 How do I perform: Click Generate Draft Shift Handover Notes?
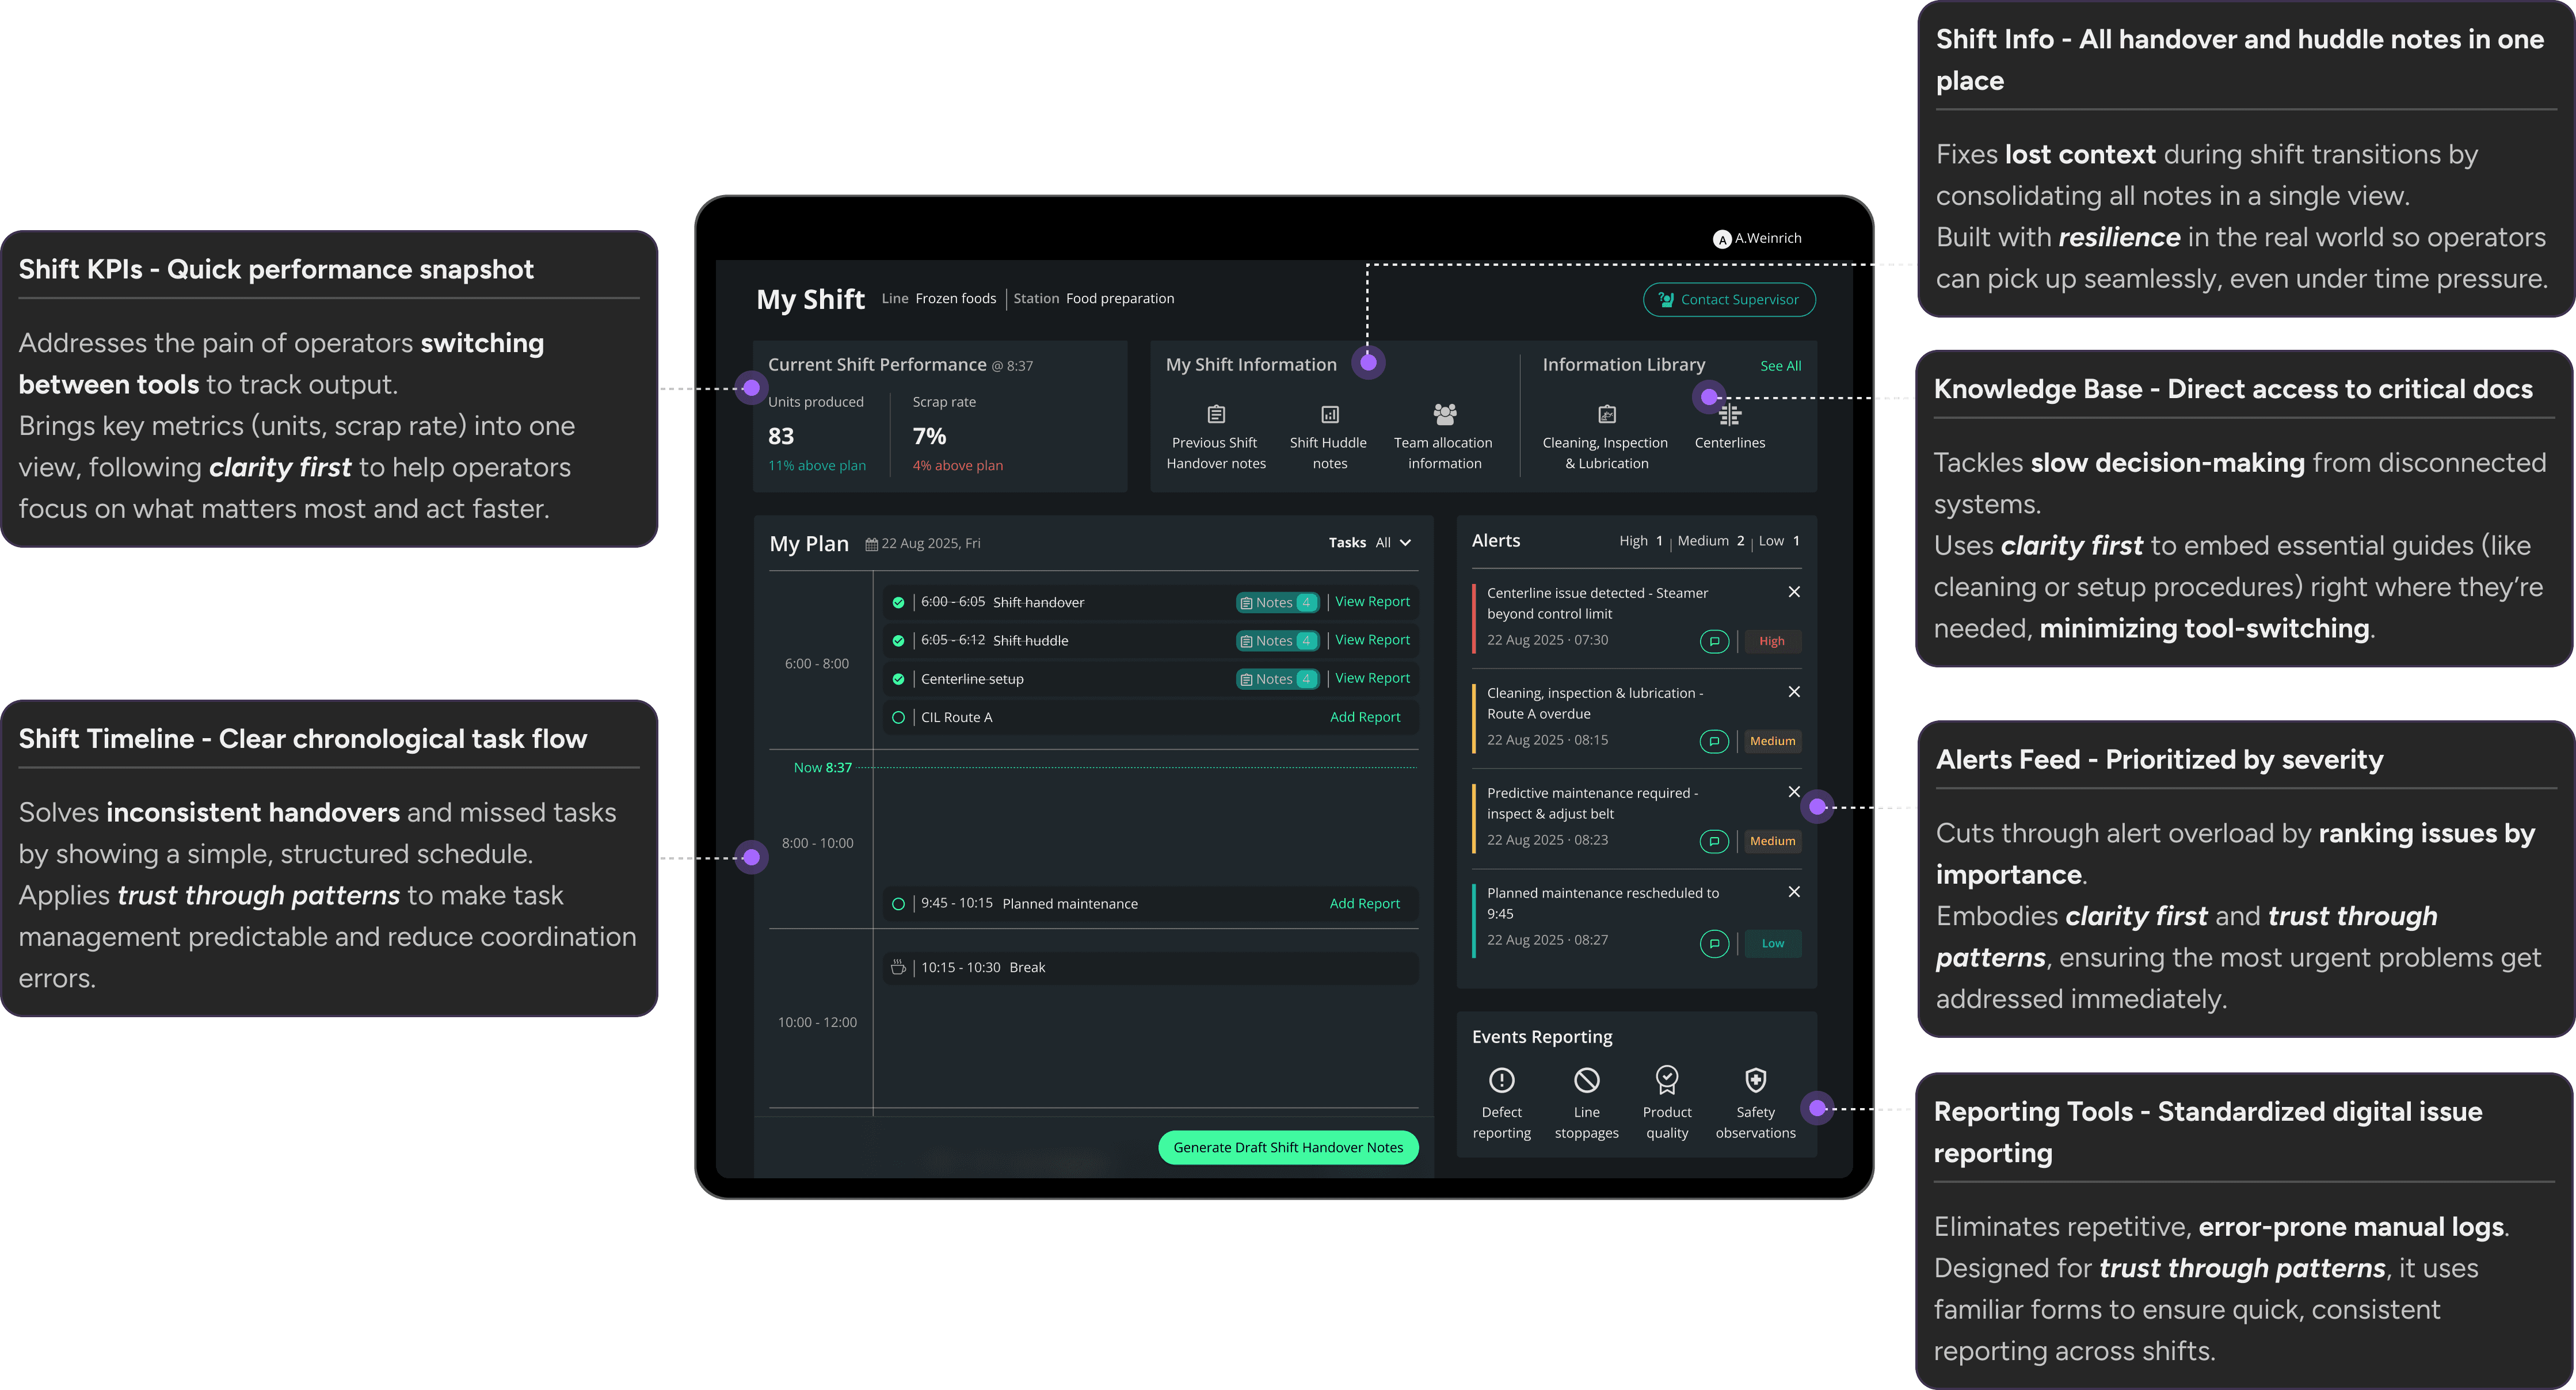tap(1288, 1147)
